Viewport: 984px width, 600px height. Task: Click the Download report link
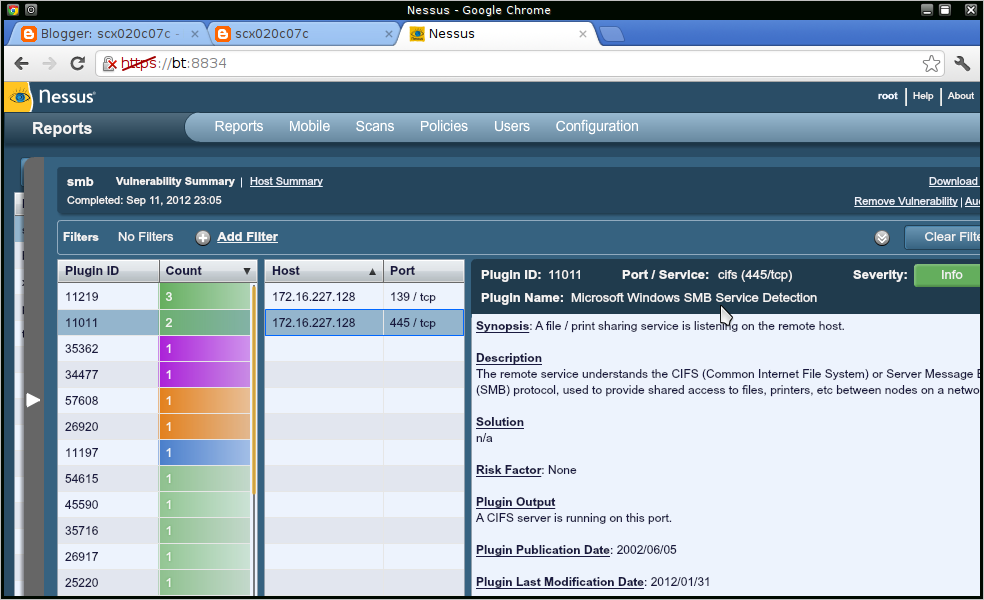coord(953,181)
